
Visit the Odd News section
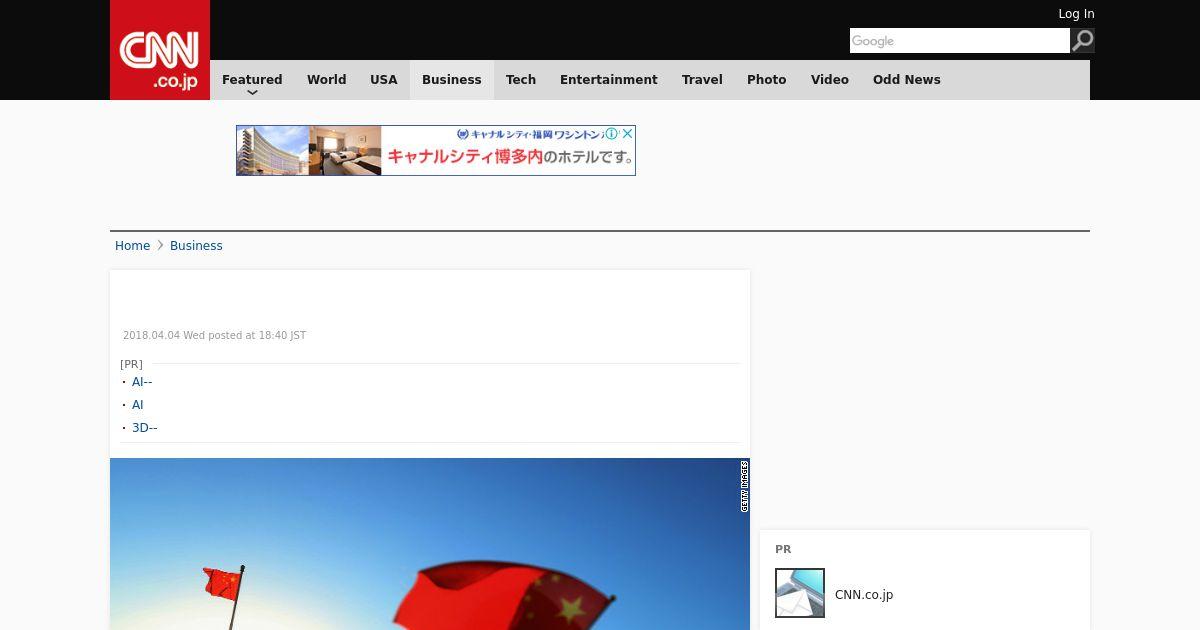click(907, 79)
